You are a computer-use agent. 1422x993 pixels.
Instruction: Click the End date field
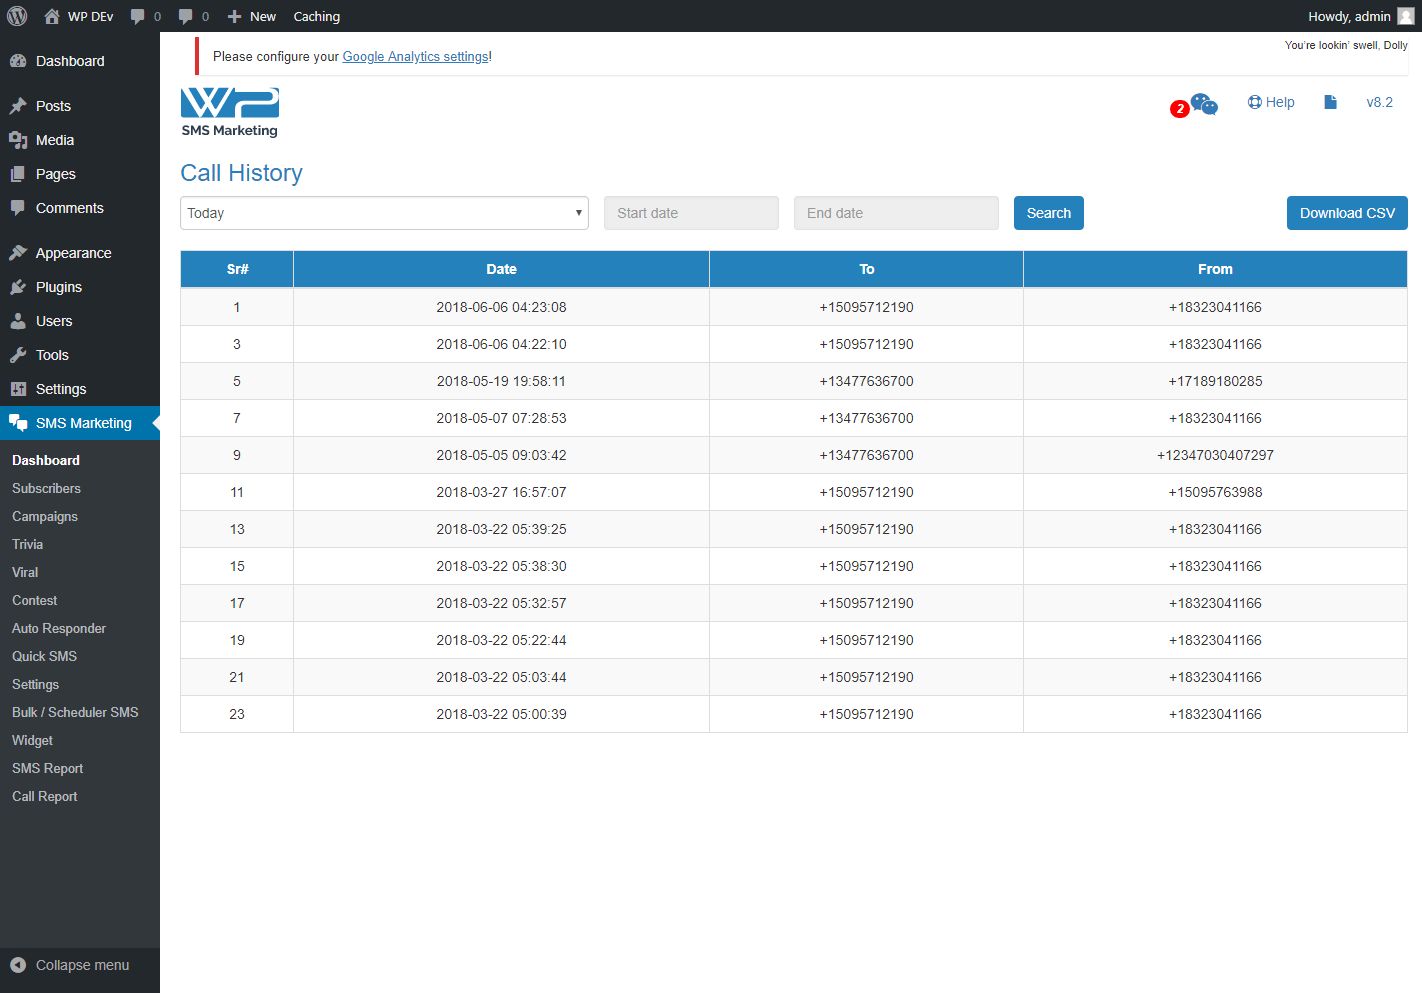[896, 213]
